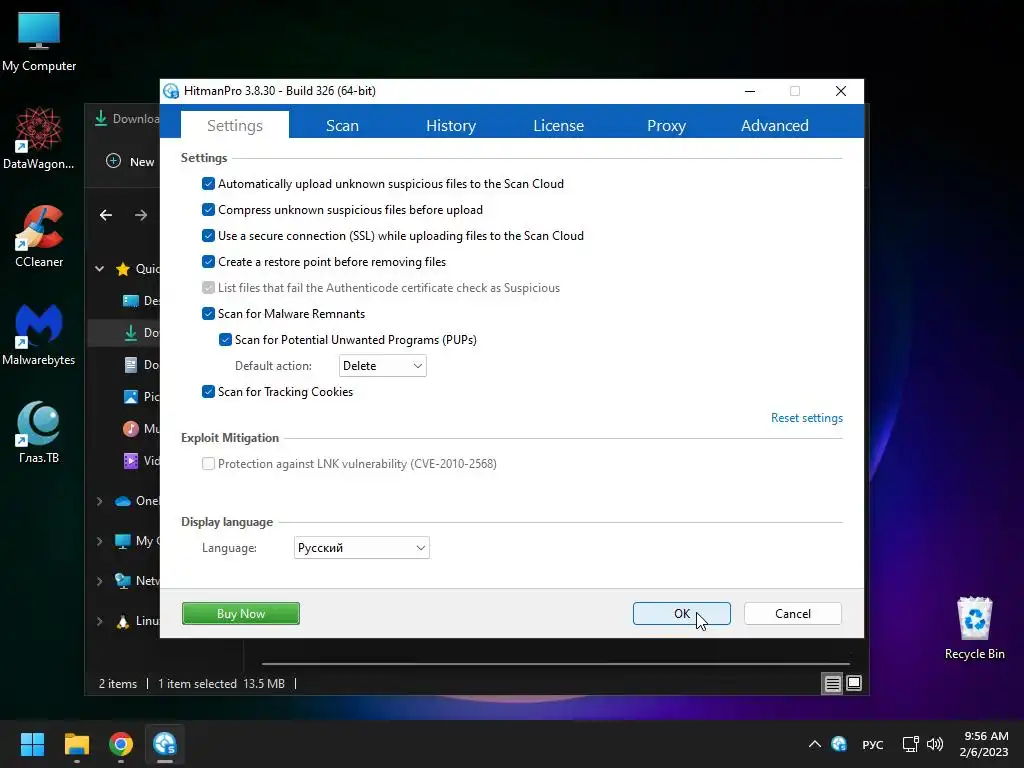Viewport: 1024px width, 768px height.
Task: Open File Explorer from the taskbar
Action: 76,744
